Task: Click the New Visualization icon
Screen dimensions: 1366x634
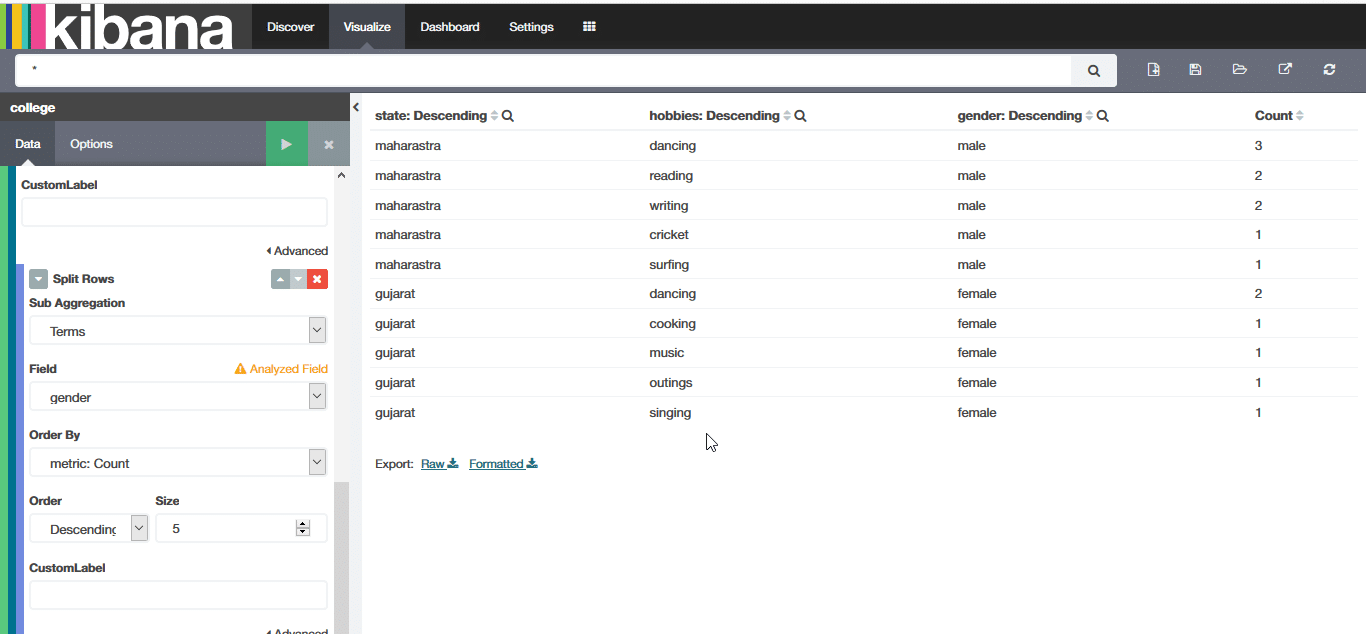Action: 1153,70
